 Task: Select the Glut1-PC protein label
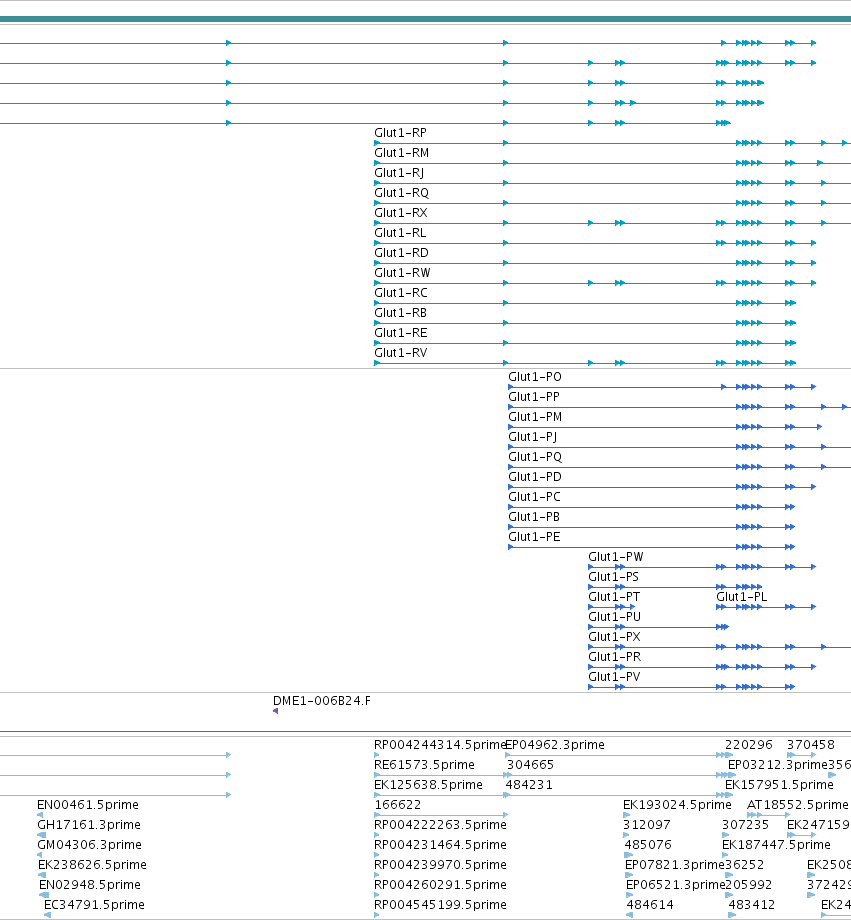pyautogui.click(x=535, y=496)
